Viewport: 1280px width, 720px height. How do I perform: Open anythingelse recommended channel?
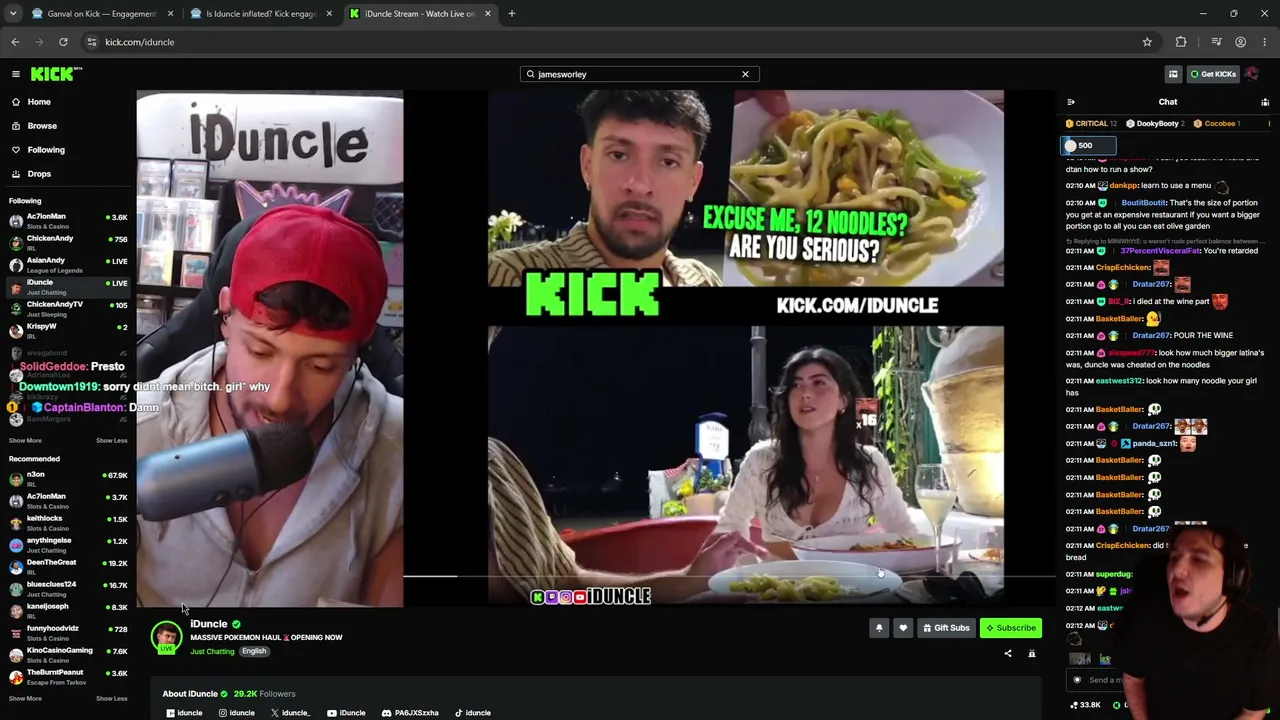68,544
